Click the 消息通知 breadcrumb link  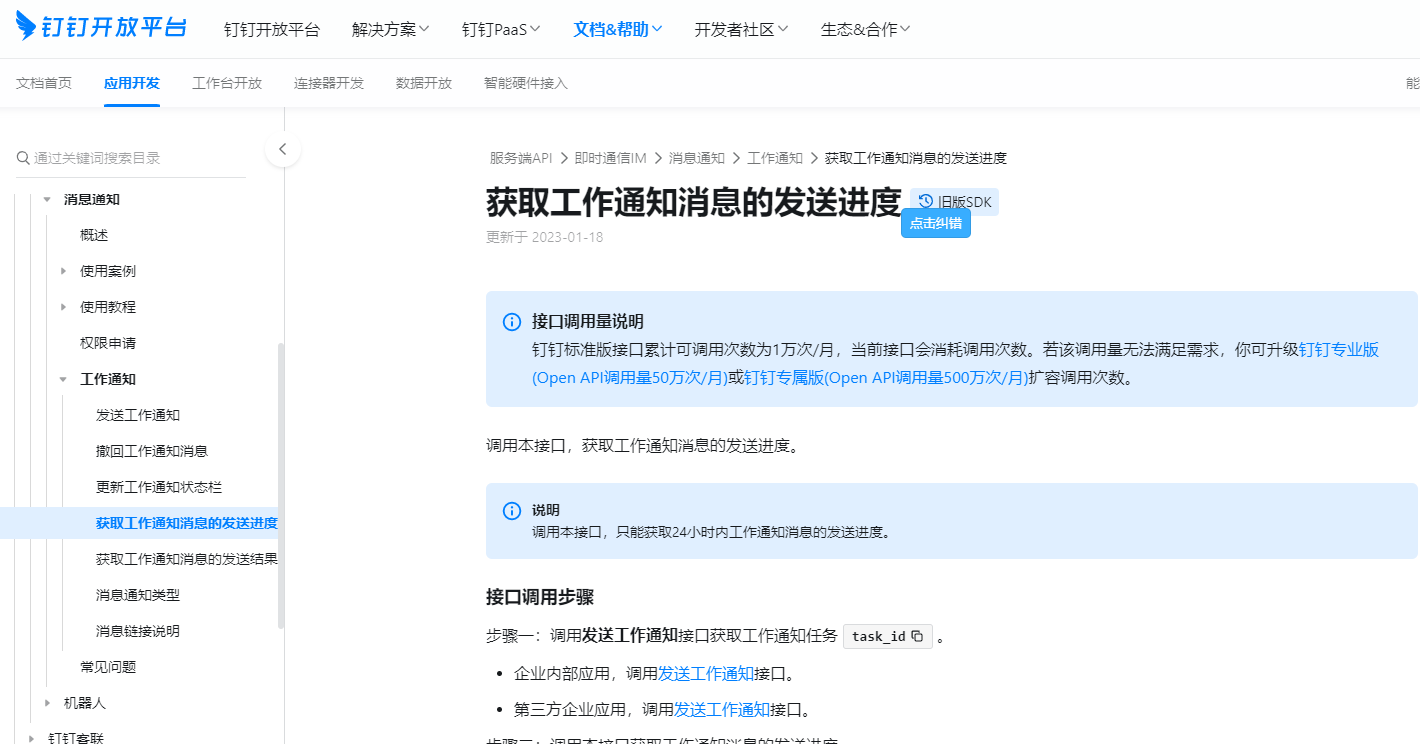click(x=697, y=158)
